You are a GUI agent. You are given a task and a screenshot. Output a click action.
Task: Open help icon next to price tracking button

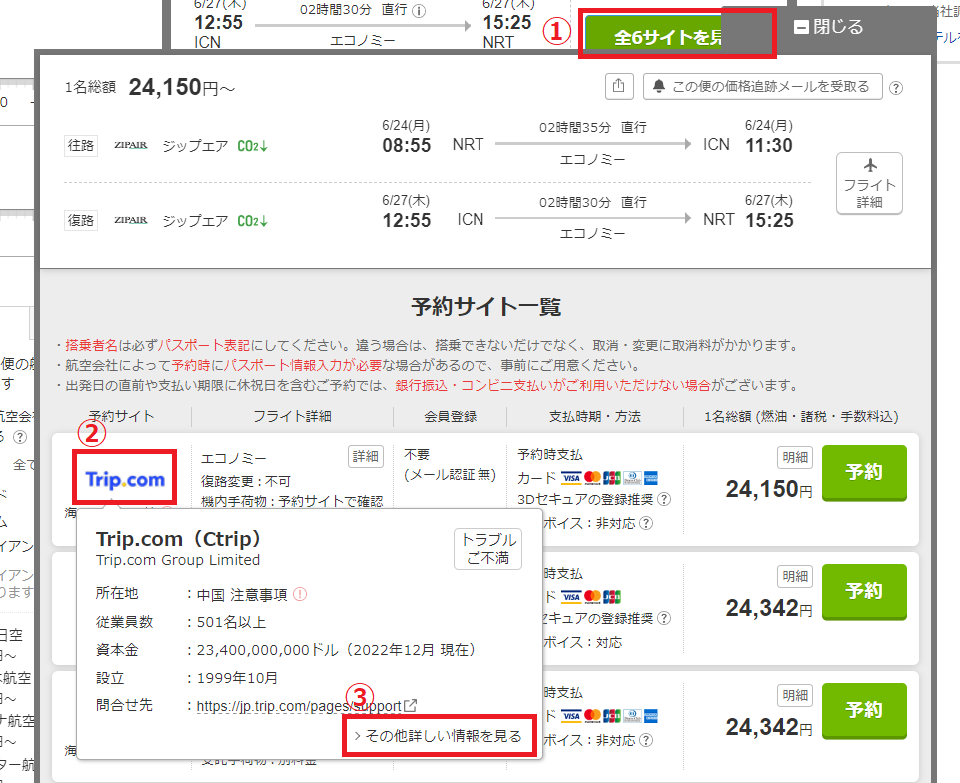896,87
